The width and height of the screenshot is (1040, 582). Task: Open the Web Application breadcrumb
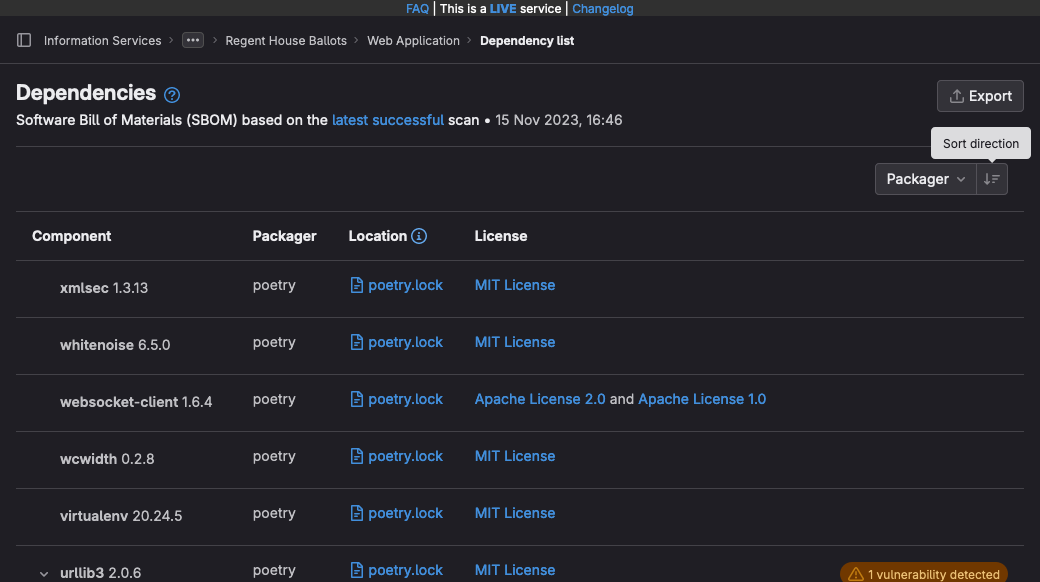tap(413, 41)
